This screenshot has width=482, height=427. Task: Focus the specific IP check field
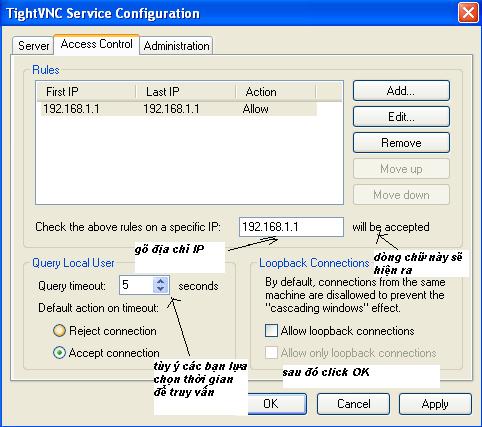(x=291, y=227)
